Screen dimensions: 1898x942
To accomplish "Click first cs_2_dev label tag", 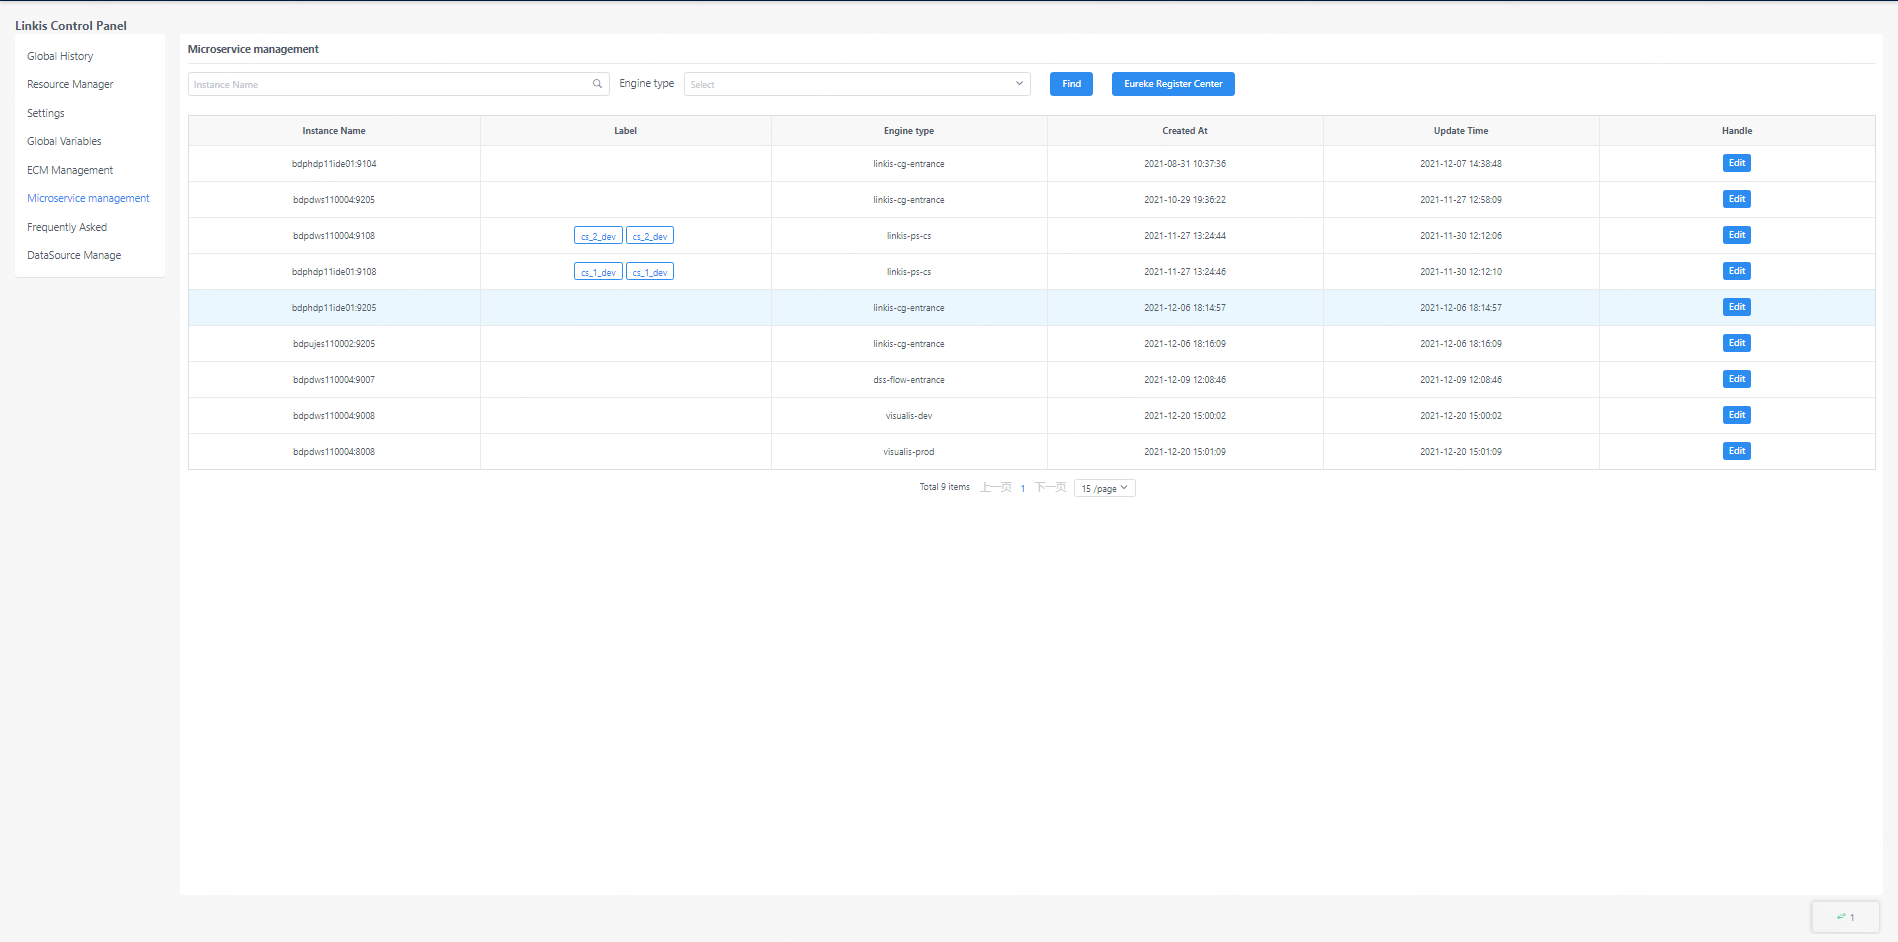I will click(x=598, y=236).
